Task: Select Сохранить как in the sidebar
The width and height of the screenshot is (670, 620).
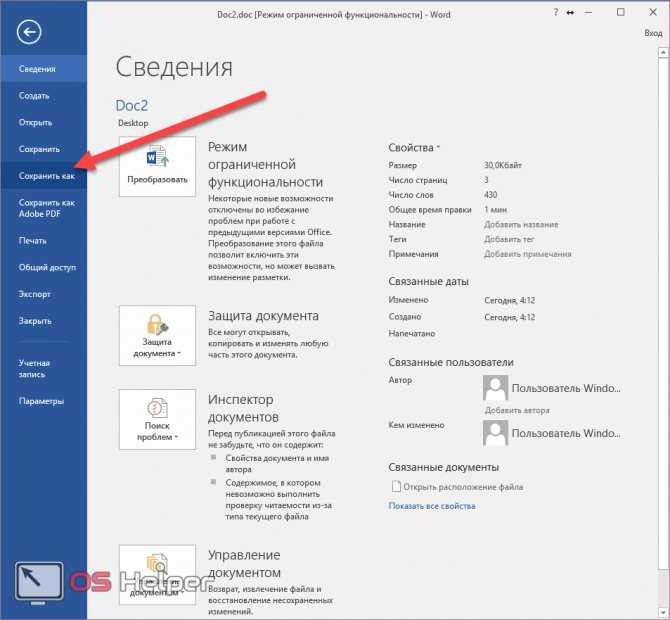Action: pyautogui.click(x=44, y=176)
